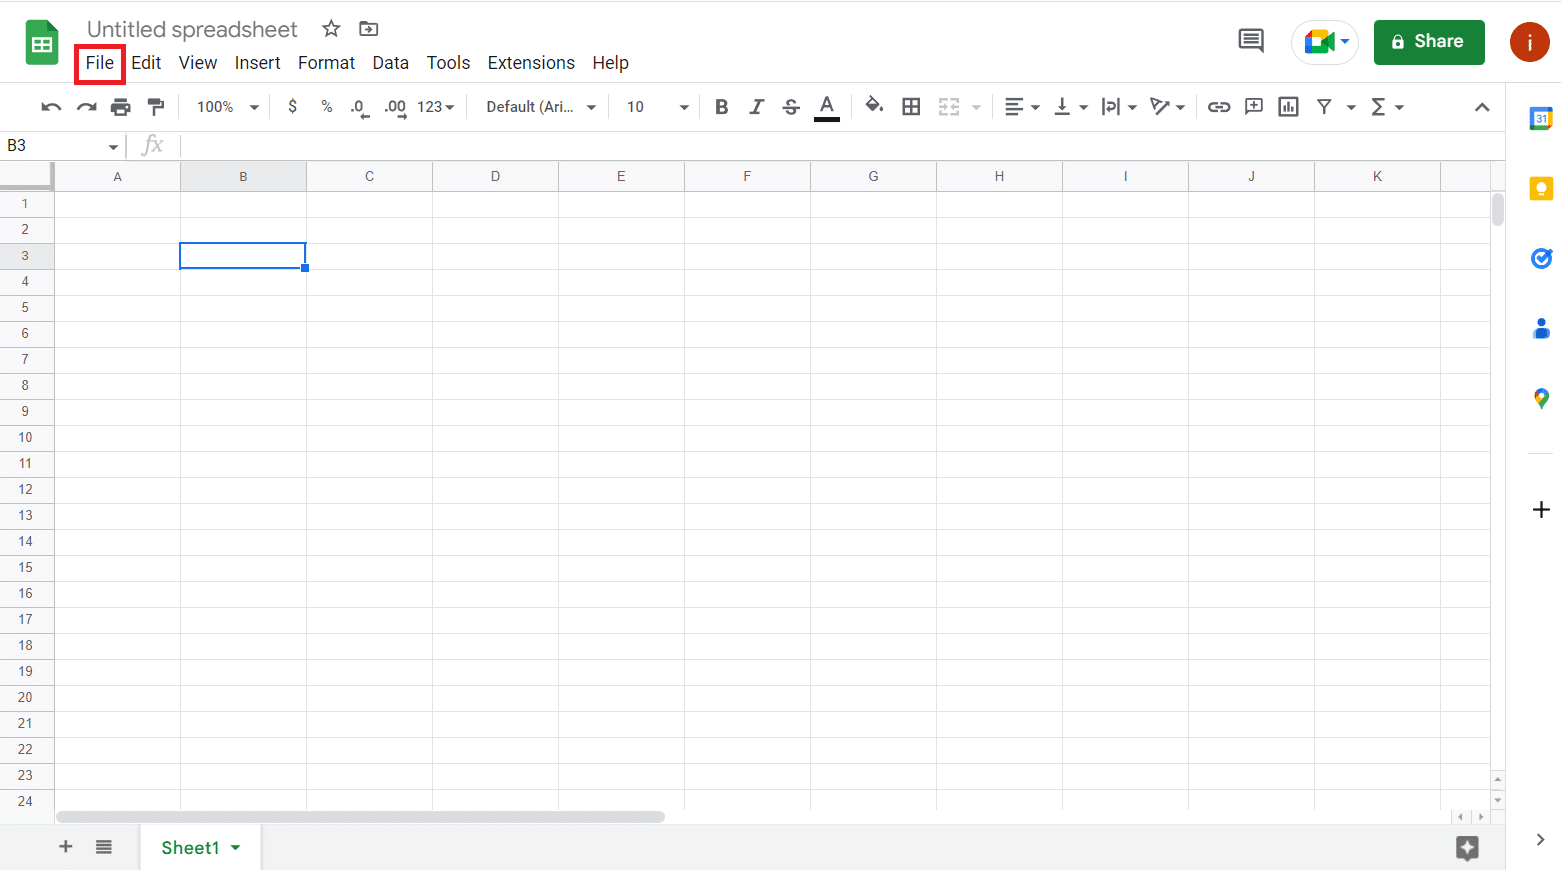
Task: Open the Google Meet call button
Action: pos(1325,42)
